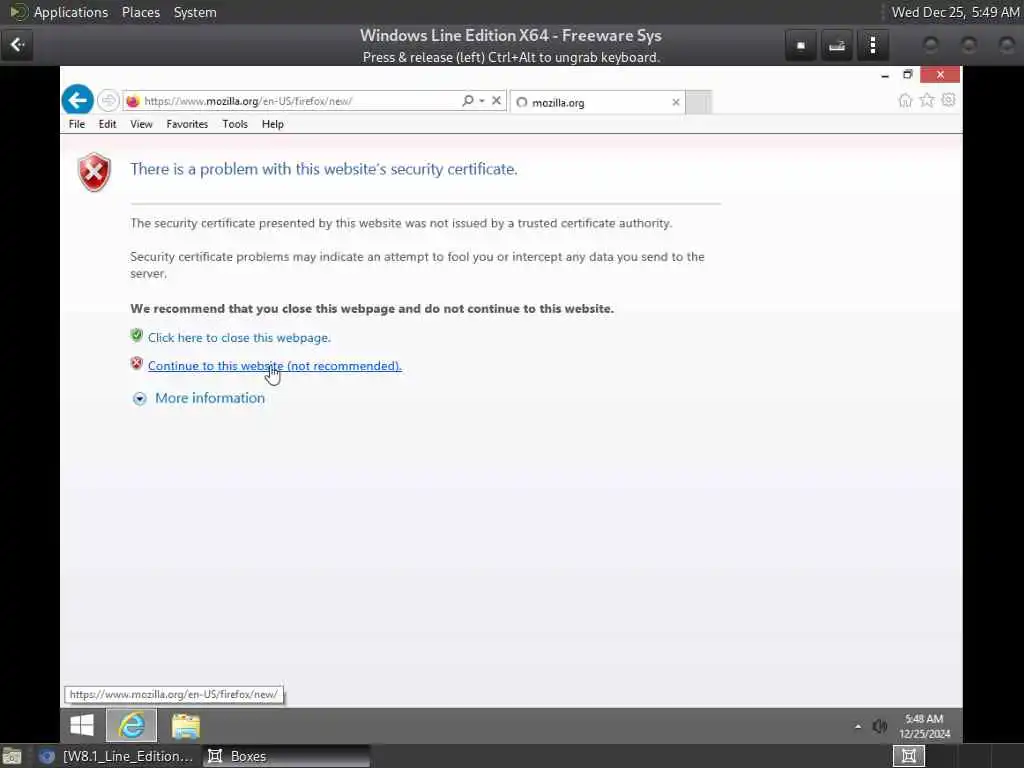Screen dimensions: 1024x768
Task: Open the File menu
Action: [77, 124]
